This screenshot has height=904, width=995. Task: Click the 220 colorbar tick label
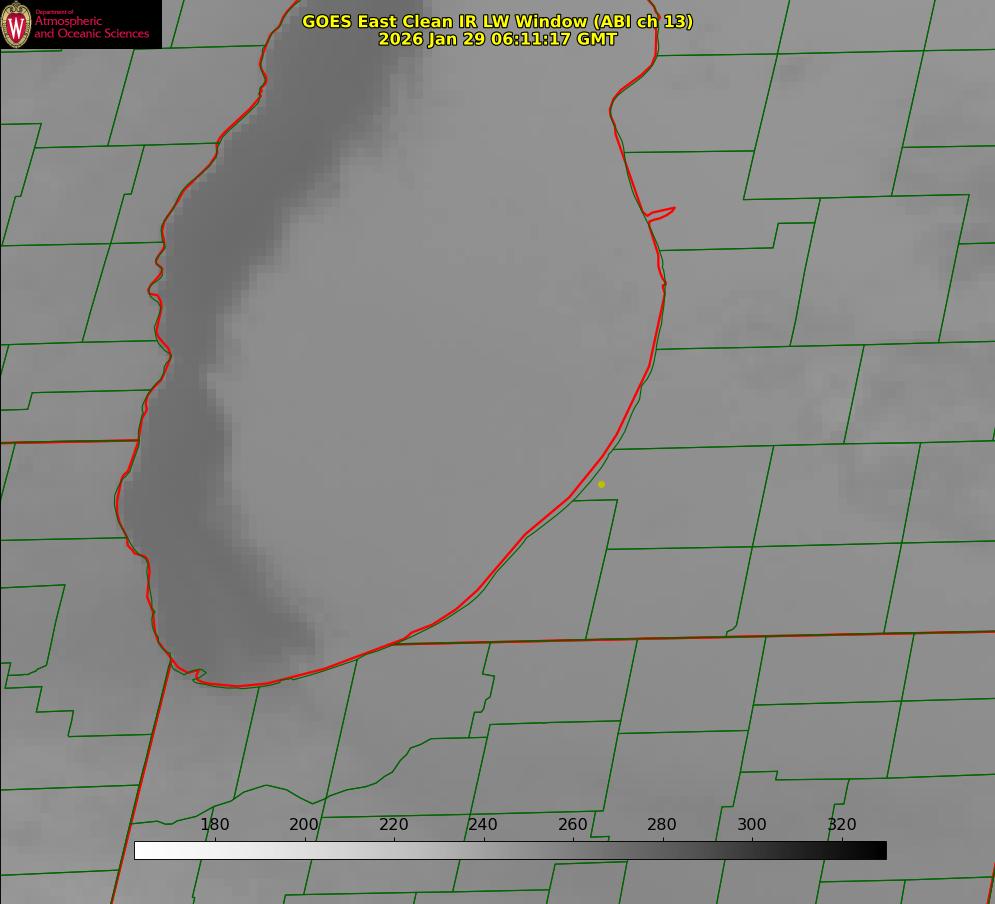(x=394, y=825)
